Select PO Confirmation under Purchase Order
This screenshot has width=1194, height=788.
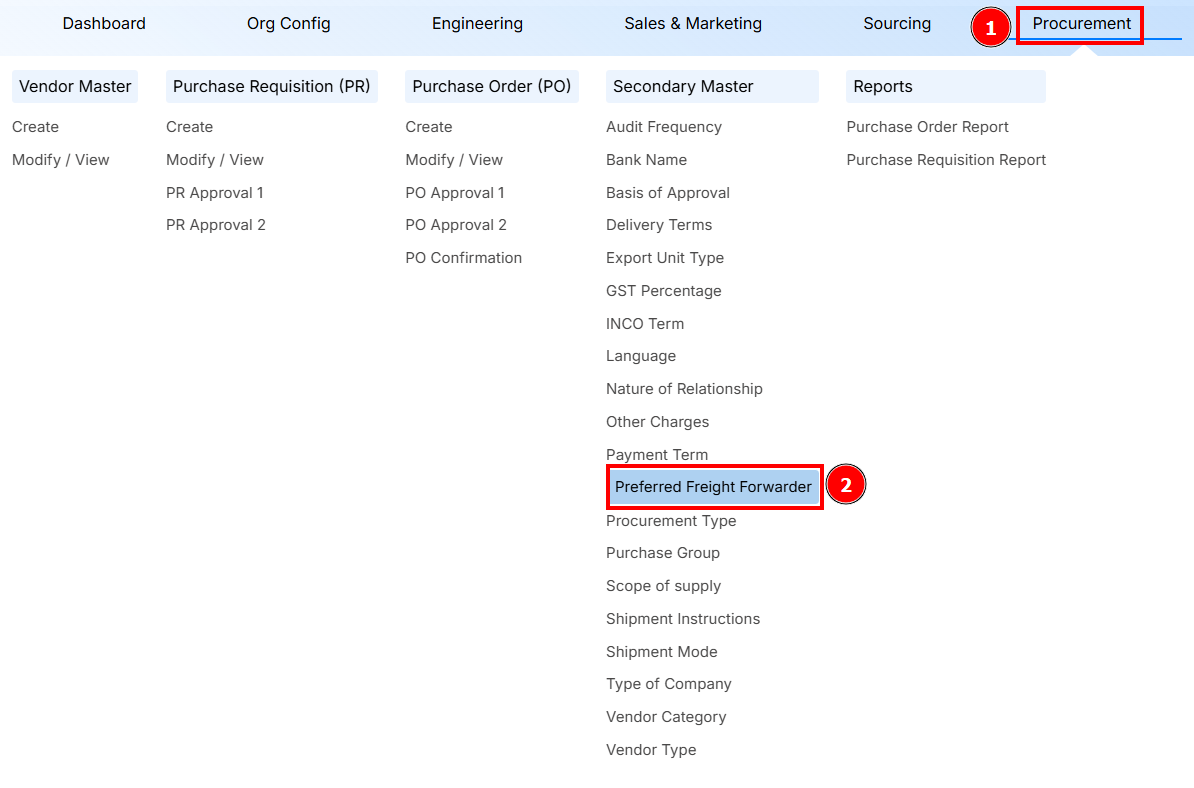tap(463, 257)
